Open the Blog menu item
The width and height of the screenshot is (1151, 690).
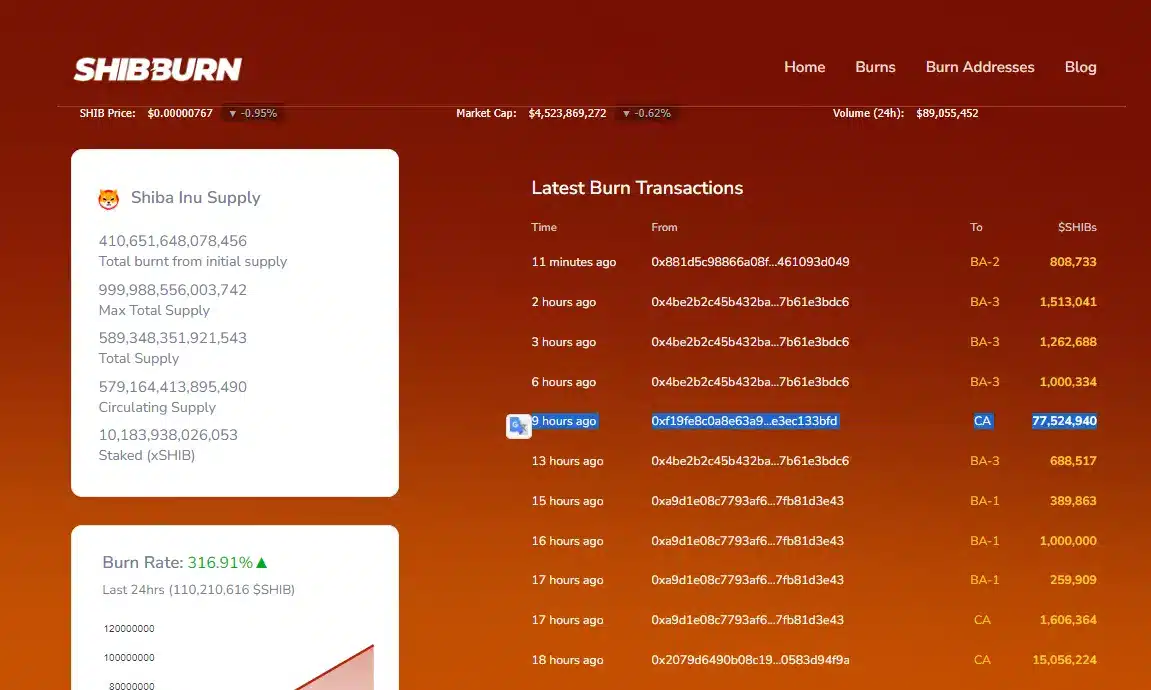click(1081, 67)
